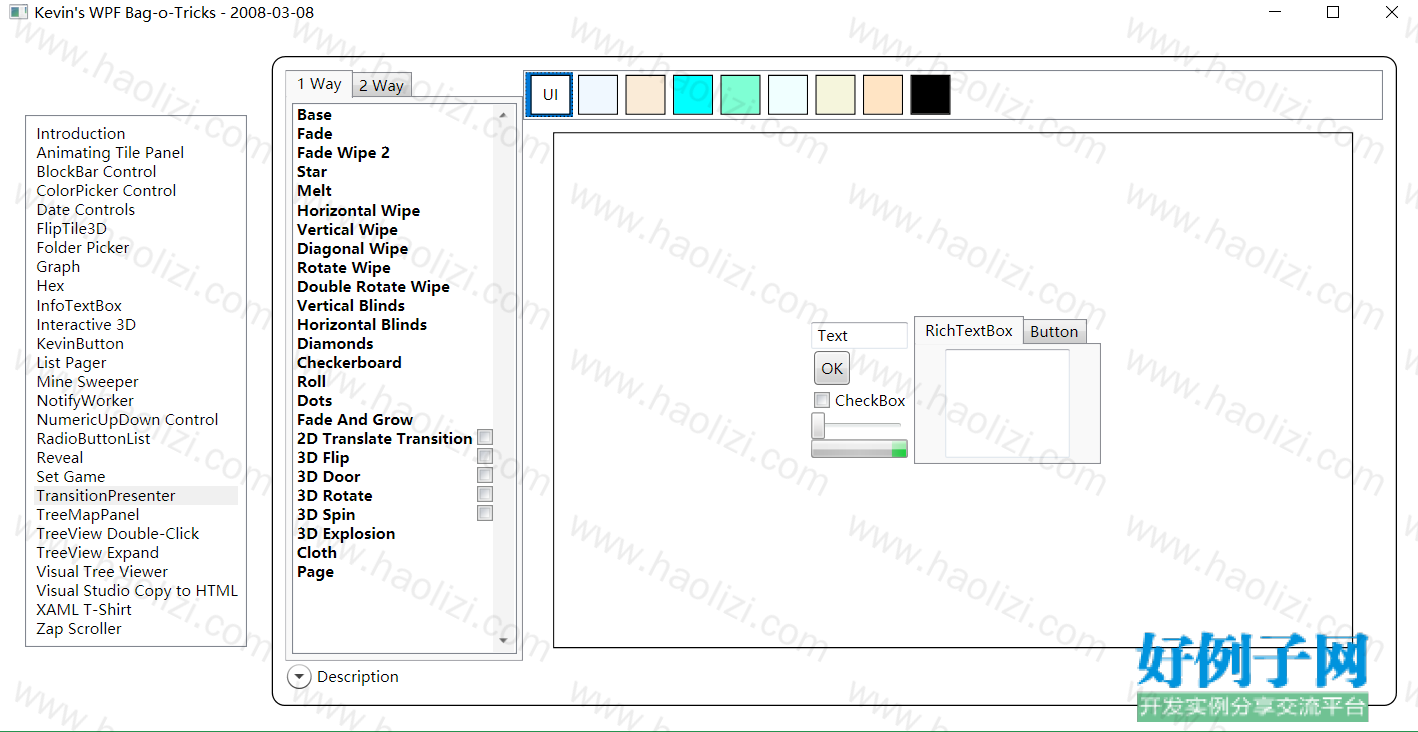Screen dimensions: 1418x732
Task: Select the bisque orange swatch
Action: tap(883, 95)
